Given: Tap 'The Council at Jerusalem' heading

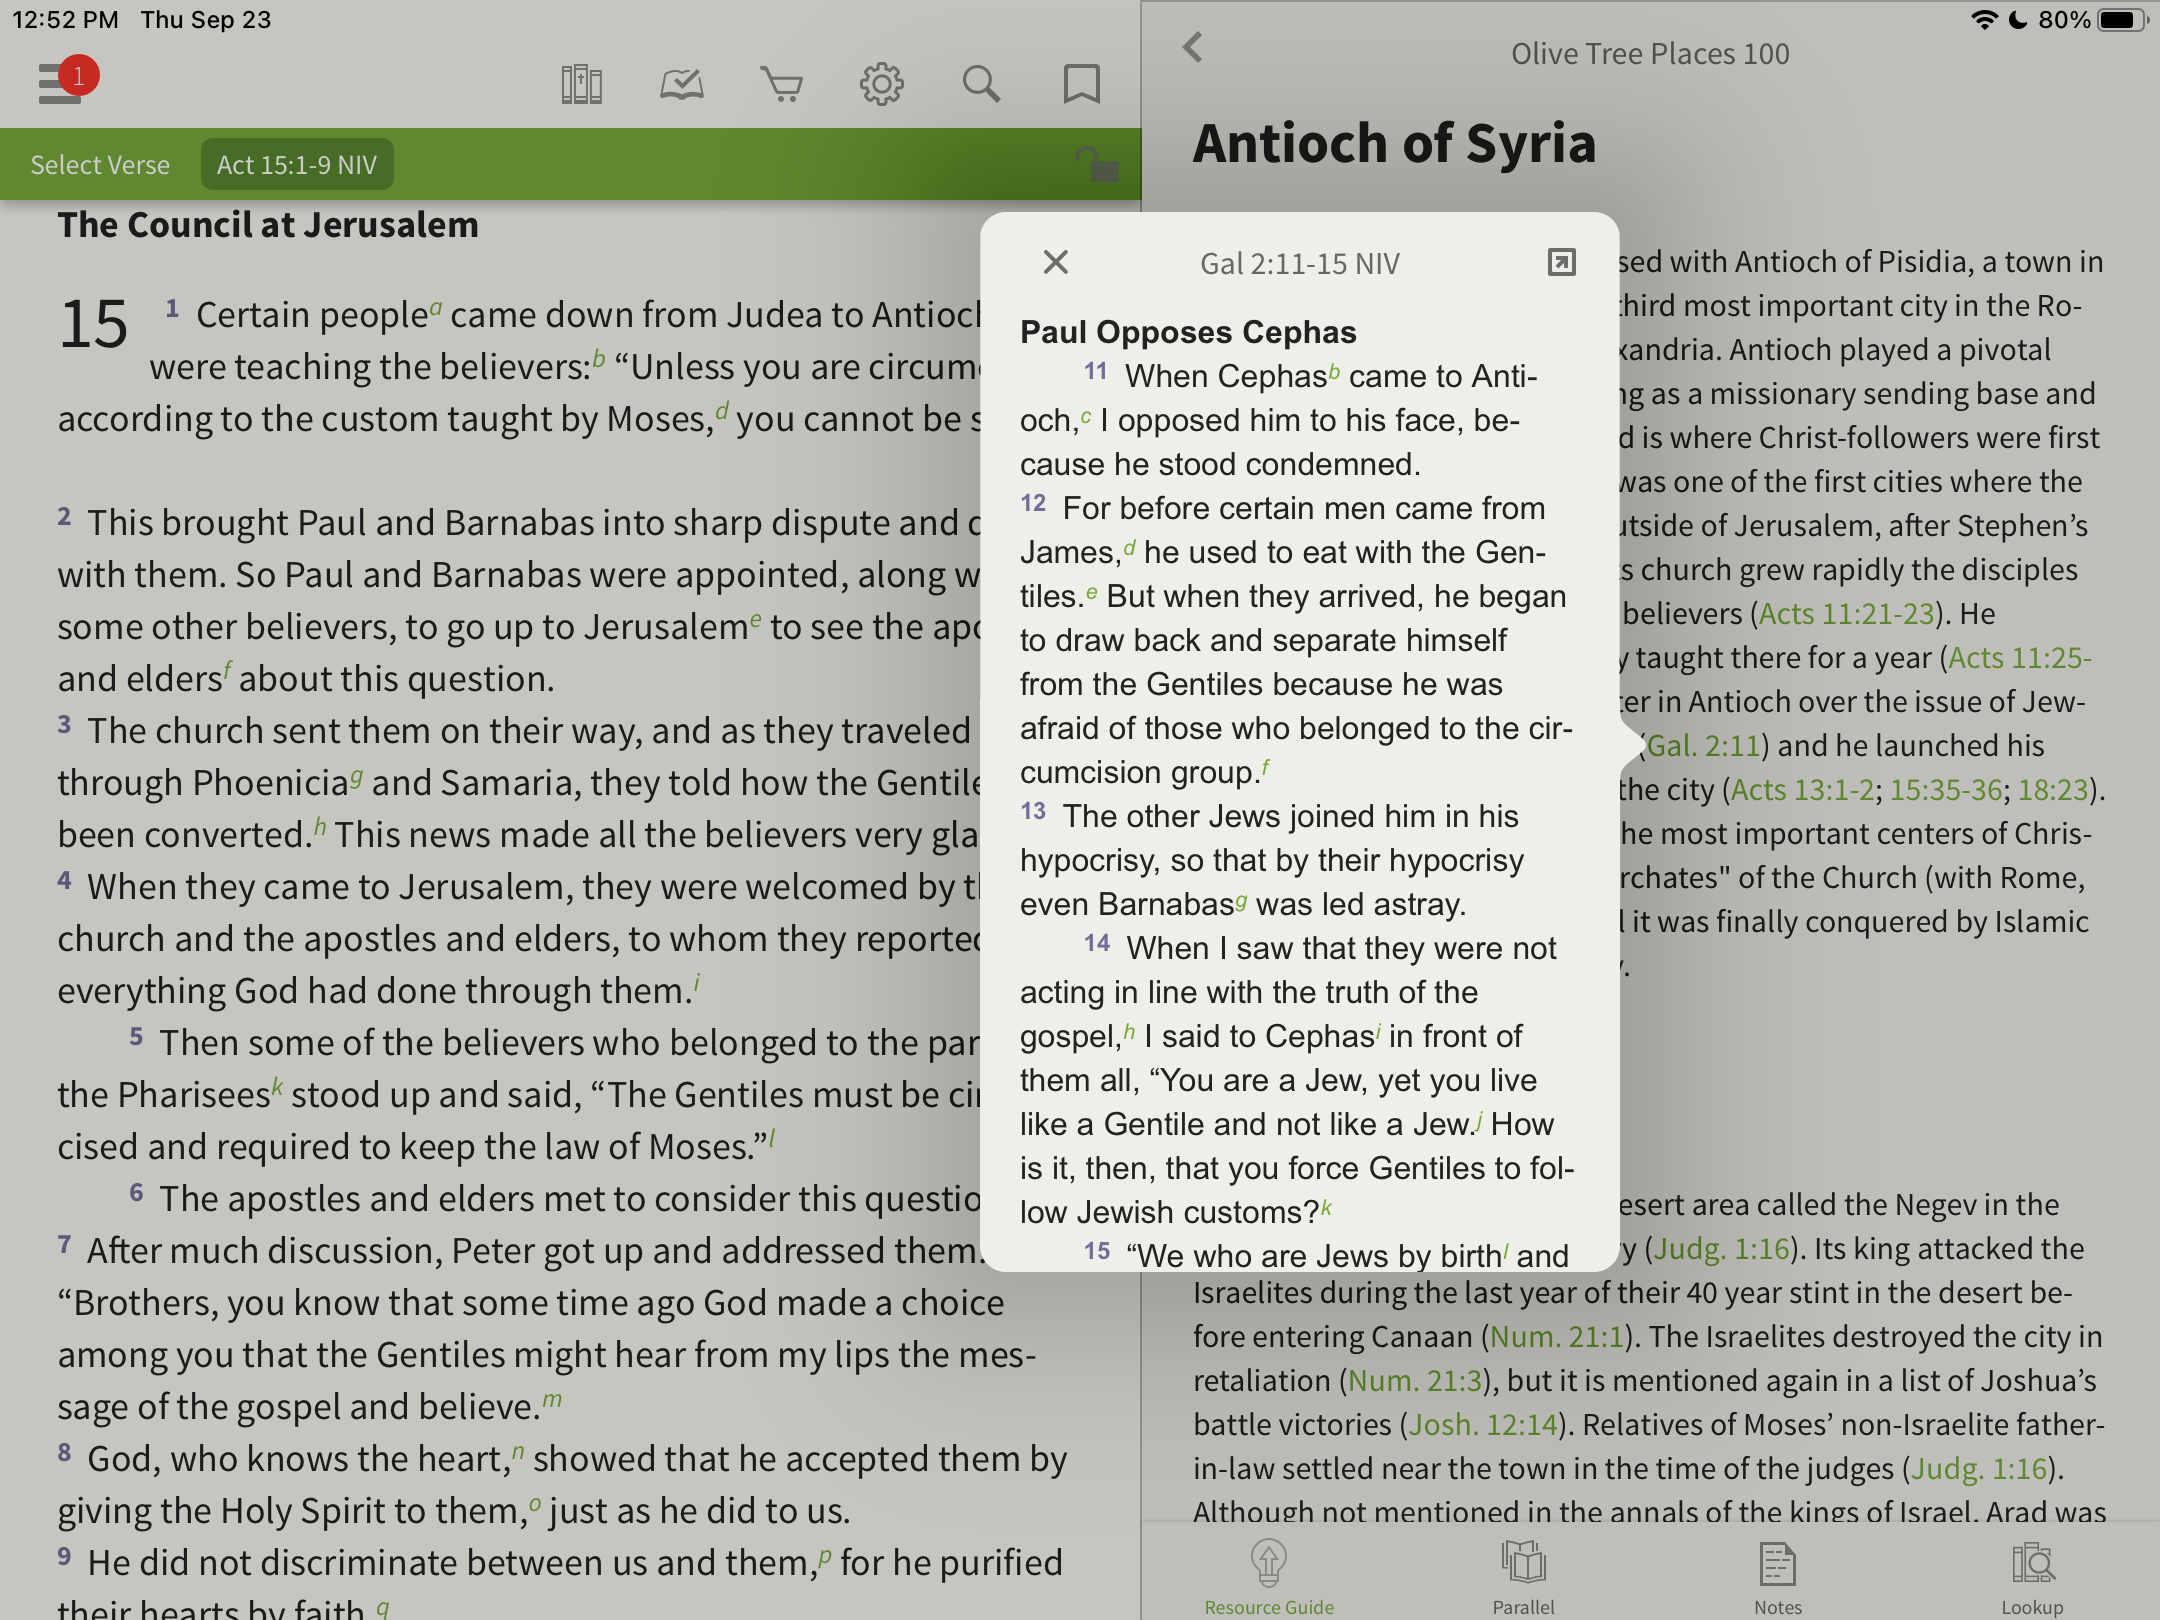Looking at the screenshot, I should pyautogui.click(x=268, y=225).
